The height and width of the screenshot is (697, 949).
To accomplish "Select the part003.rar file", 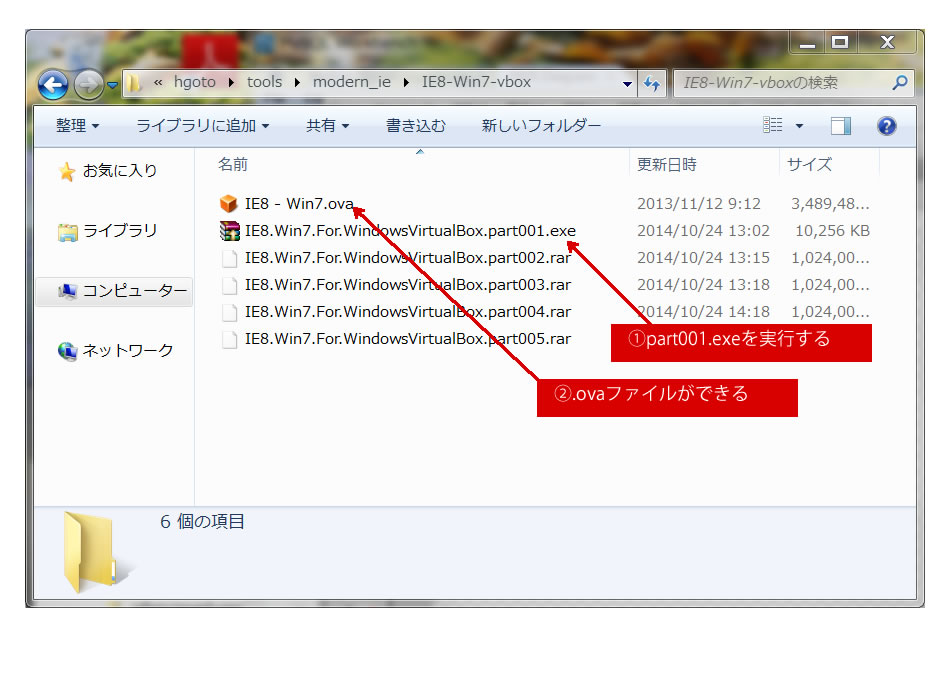I will (408, 285).
